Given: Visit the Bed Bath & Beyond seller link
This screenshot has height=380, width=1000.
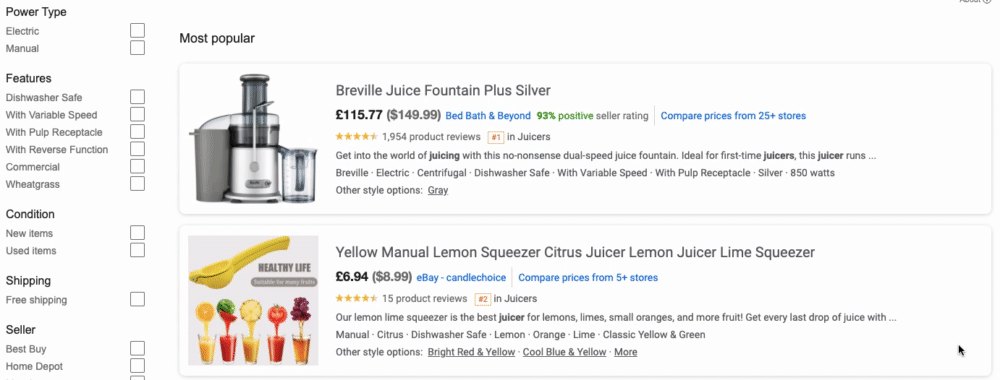Looking at the screenshot, I should pyautogui.click(x=488, y=116).
